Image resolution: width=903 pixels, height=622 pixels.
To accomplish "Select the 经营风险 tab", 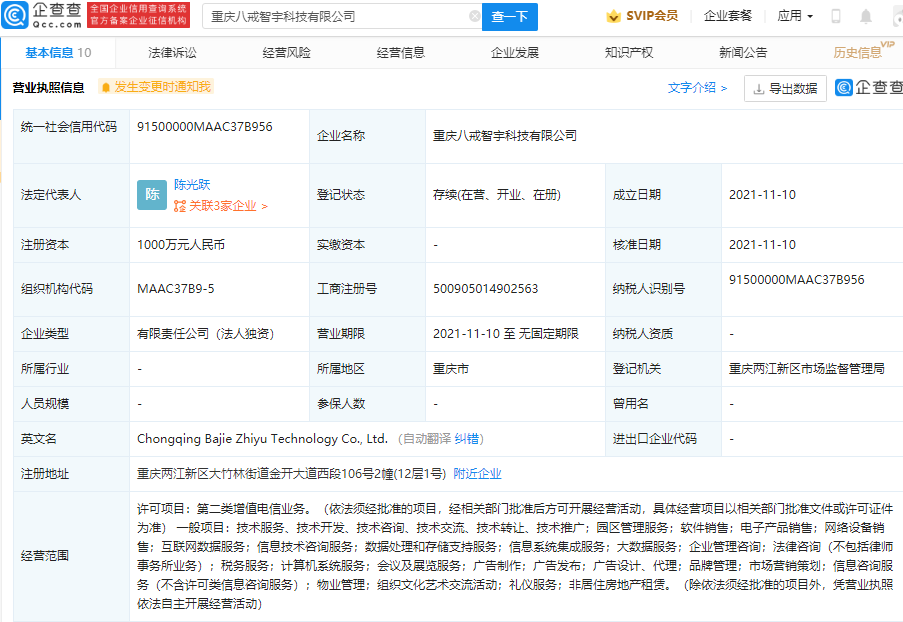I will click(x=286, y=53).
